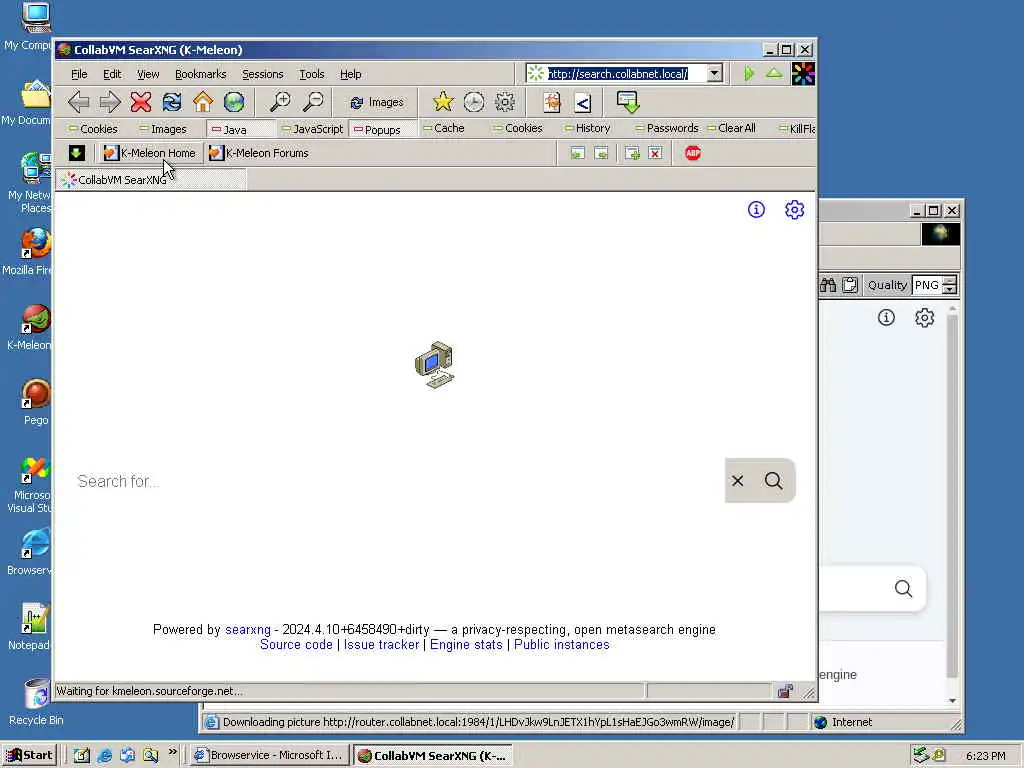Screen dimensions: 1024x768
Task: Click the globe search icon
Action: click(x=234, y=102)
